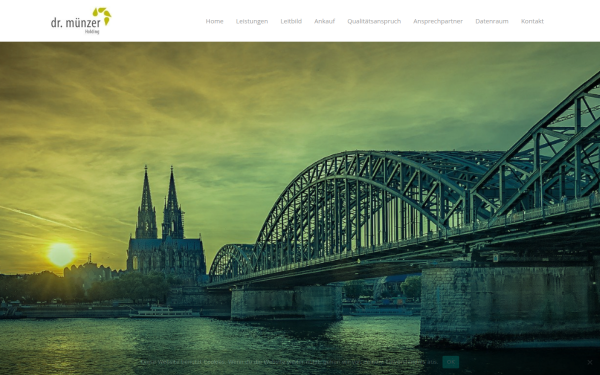Go to Kontakt page
Screen dimensions: 600x375
click(x=532, y=21)
